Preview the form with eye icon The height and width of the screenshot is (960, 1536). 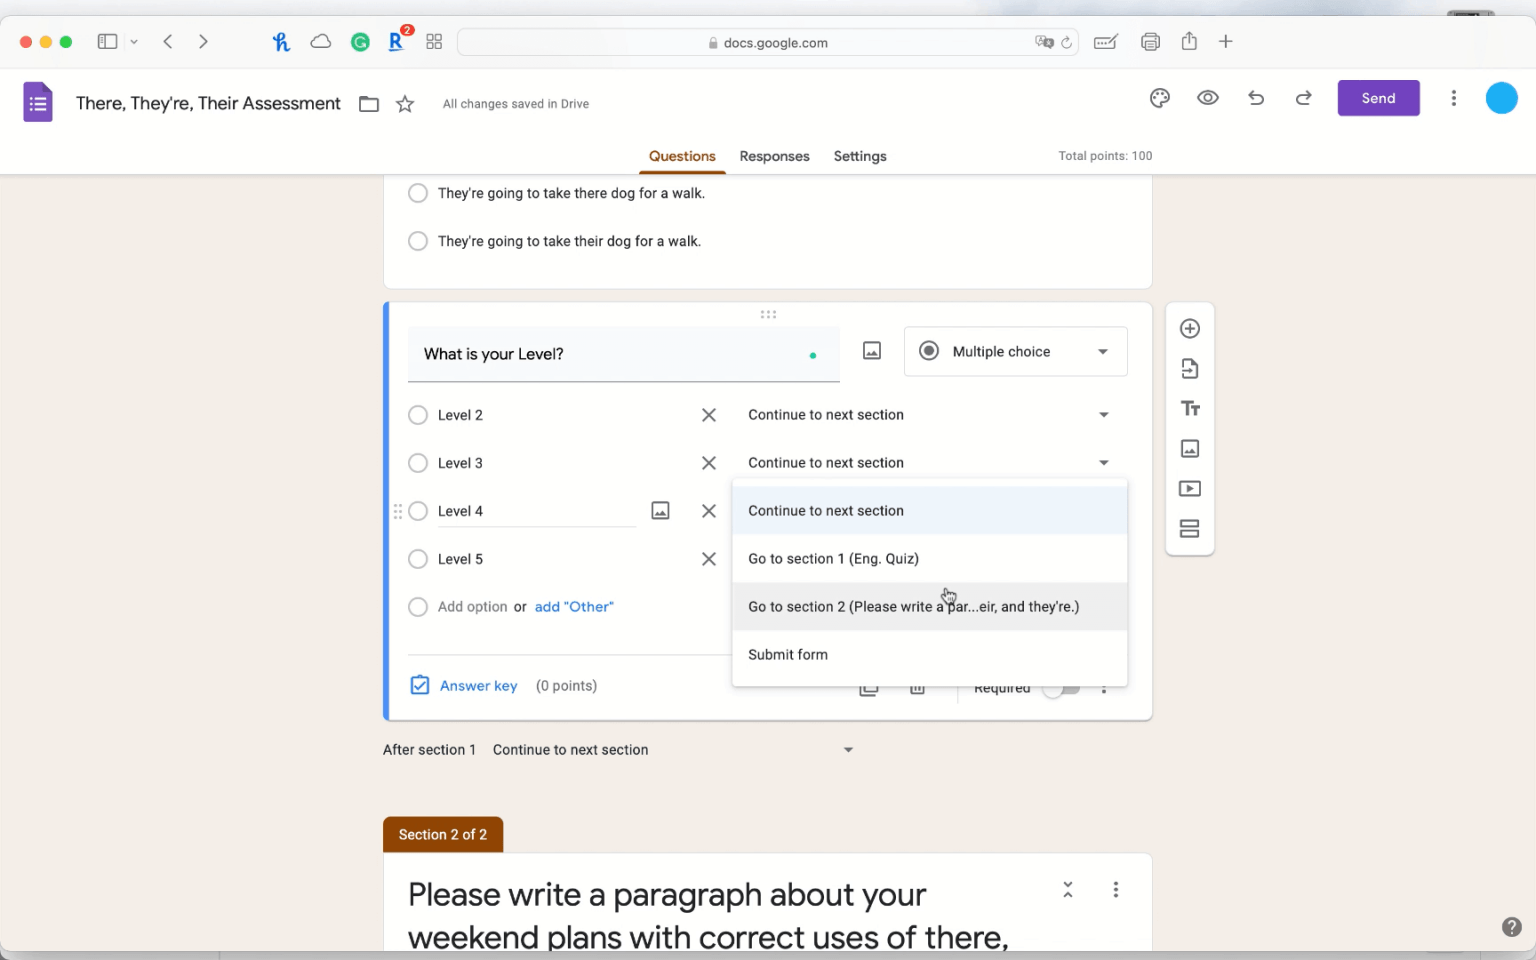coord(1207,98)
